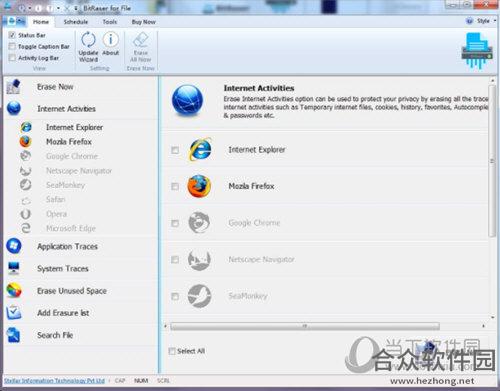Image resolution: width=500 pixels, height=391 pixels.
Task: Click the Mozilla Firefox label in sidebar tree
Action: (x=69, y=142)
